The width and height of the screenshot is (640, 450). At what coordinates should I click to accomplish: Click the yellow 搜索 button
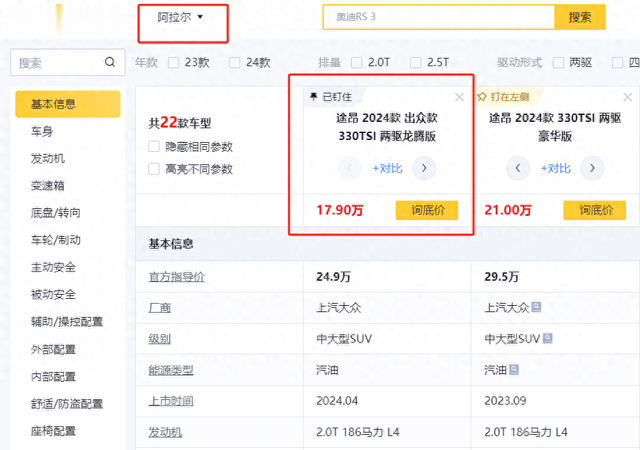pyautogui.click(x=580, y=17)
